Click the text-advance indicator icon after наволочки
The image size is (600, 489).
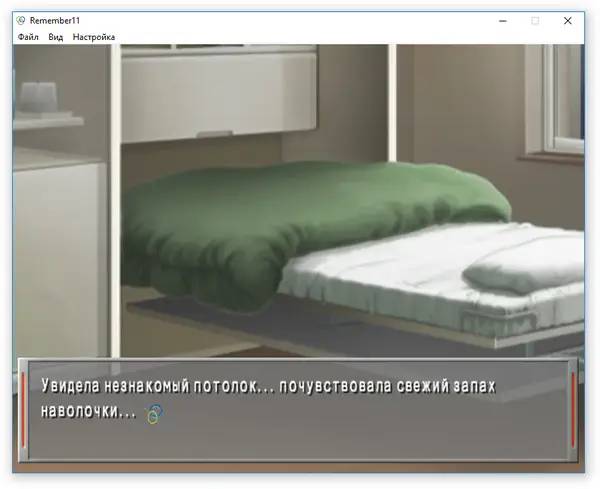(153, 412)
